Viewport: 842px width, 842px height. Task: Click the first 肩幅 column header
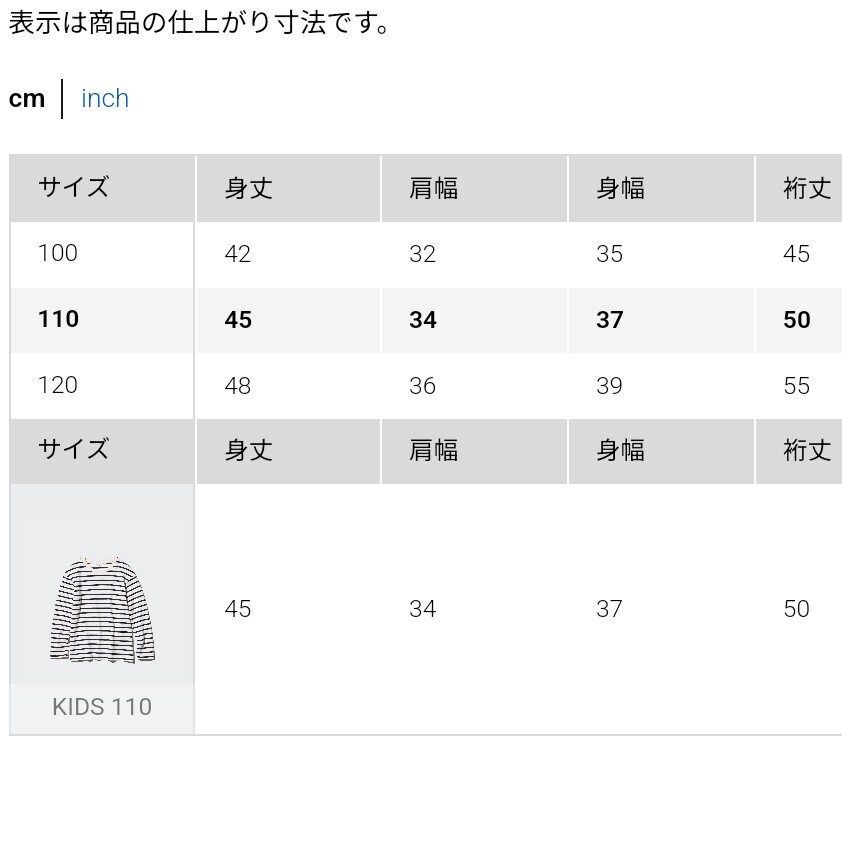point(474,188)
